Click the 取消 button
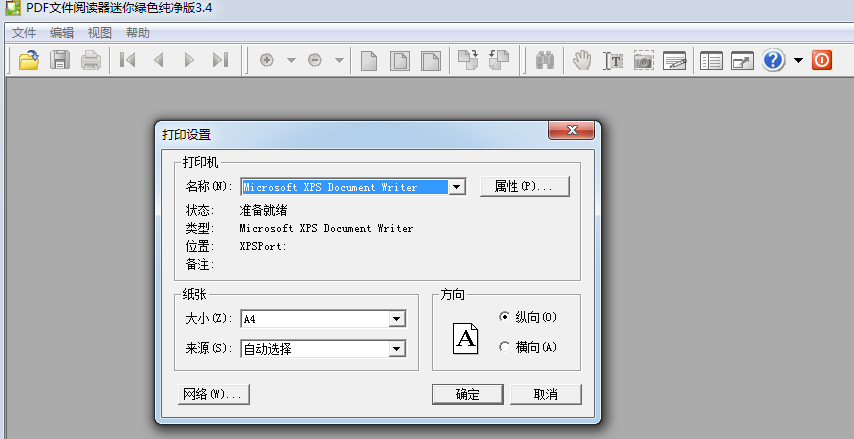 546,394
